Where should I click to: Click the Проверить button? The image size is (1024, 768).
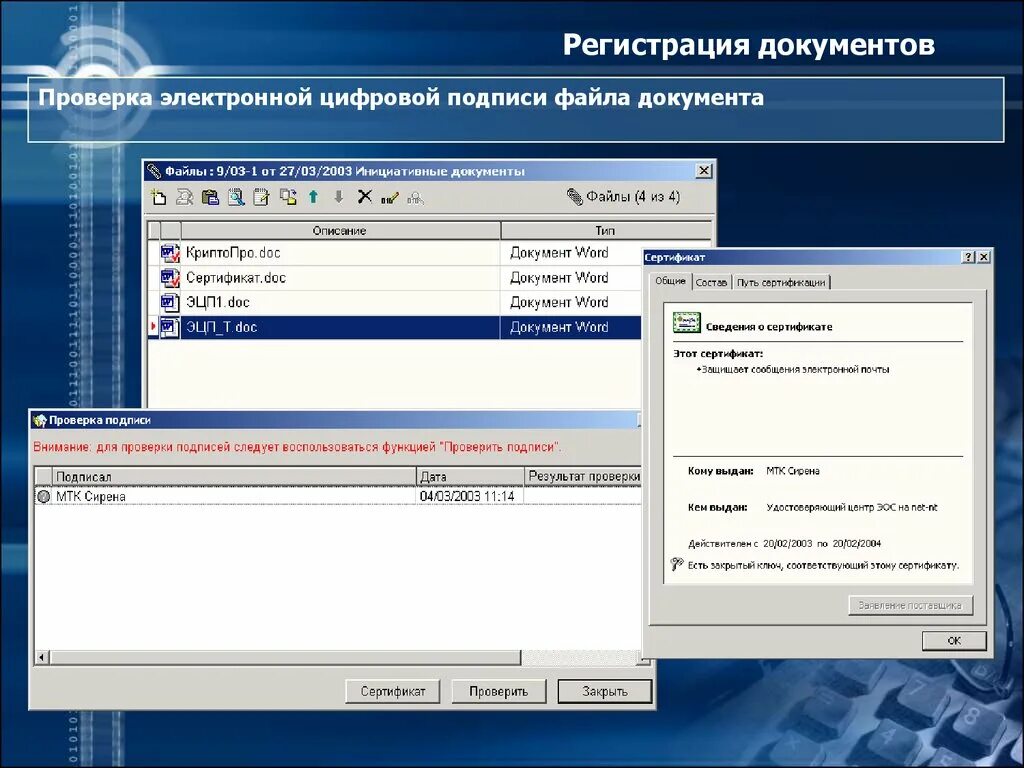tap(498, 691)
